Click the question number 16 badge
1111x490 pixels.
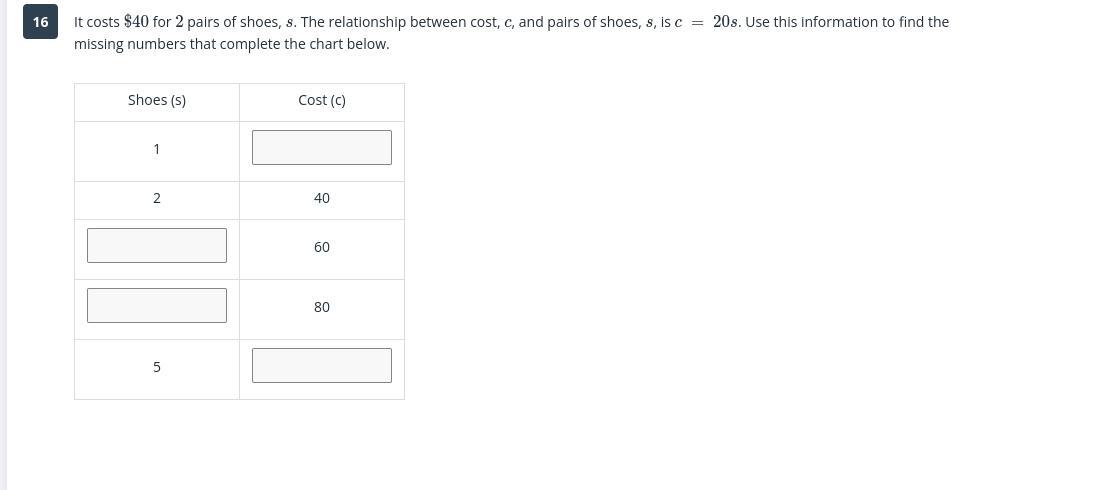40,22
